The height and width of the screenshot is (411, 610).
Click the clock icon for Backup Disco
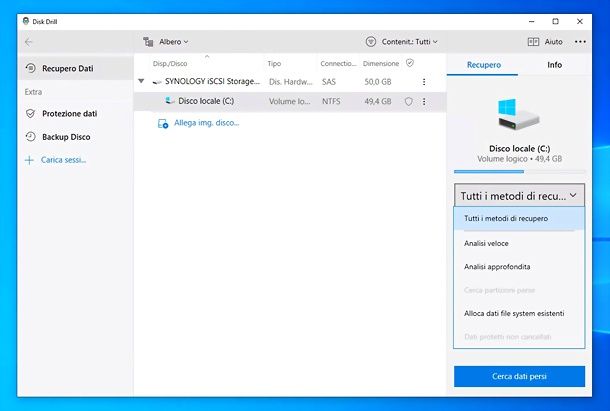pos(30,137)
